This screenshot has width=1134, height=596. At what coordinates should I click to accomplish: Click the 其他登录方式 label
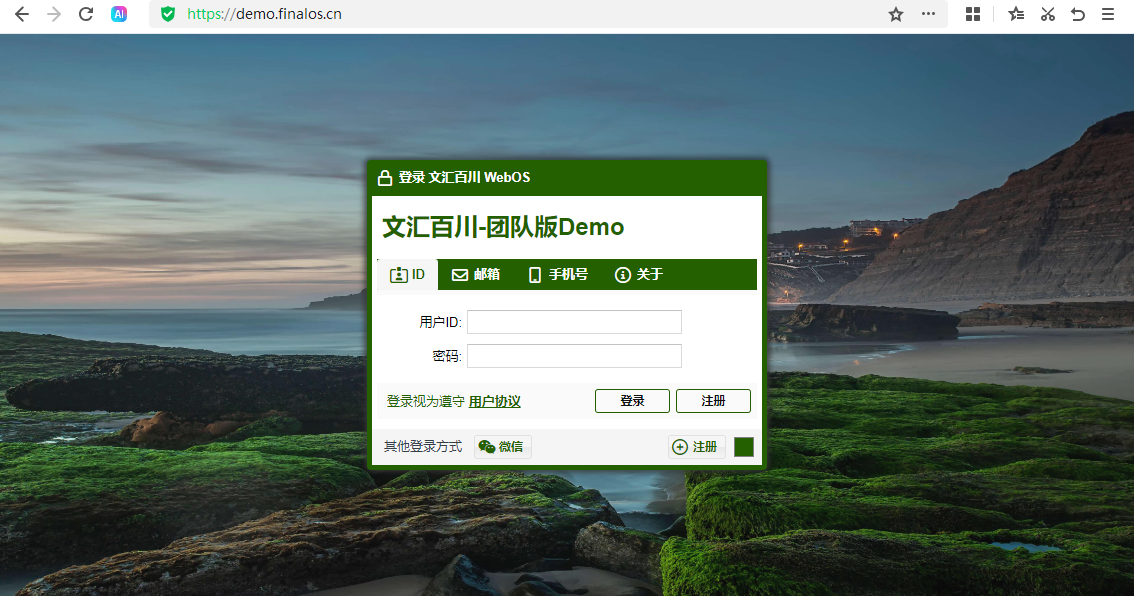tap(423, 447)
